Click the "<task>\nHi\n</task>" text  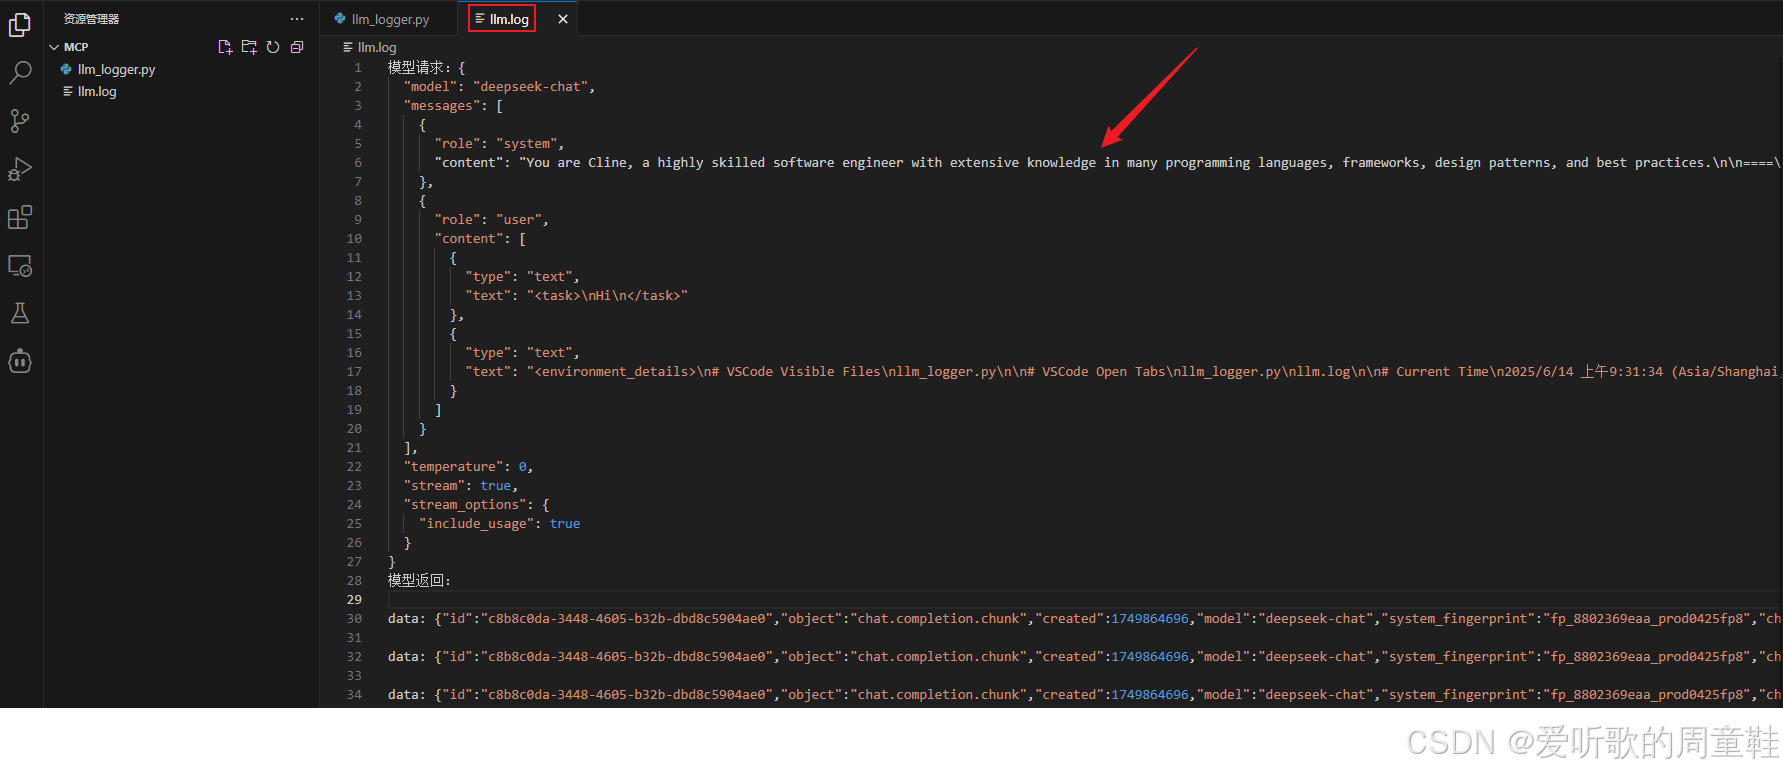coord(607,296)
